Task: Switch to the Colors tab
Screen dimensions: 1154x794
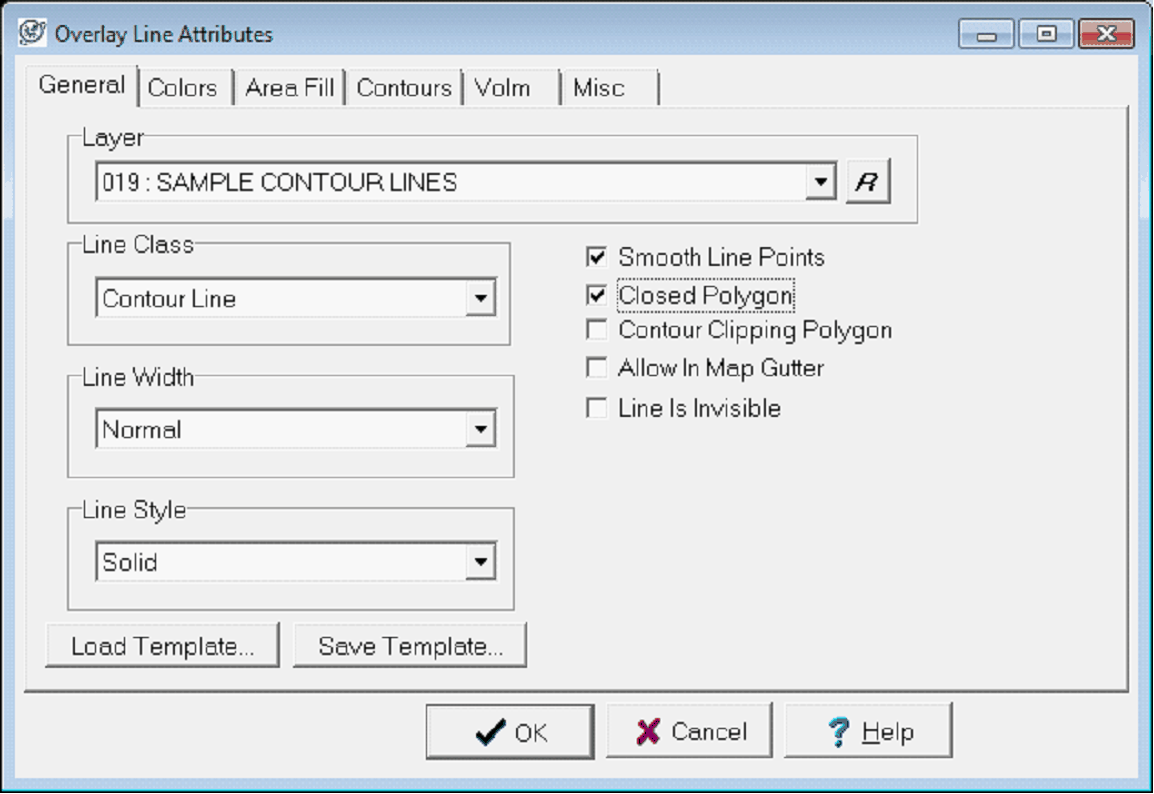Action: tap(182, 88)
